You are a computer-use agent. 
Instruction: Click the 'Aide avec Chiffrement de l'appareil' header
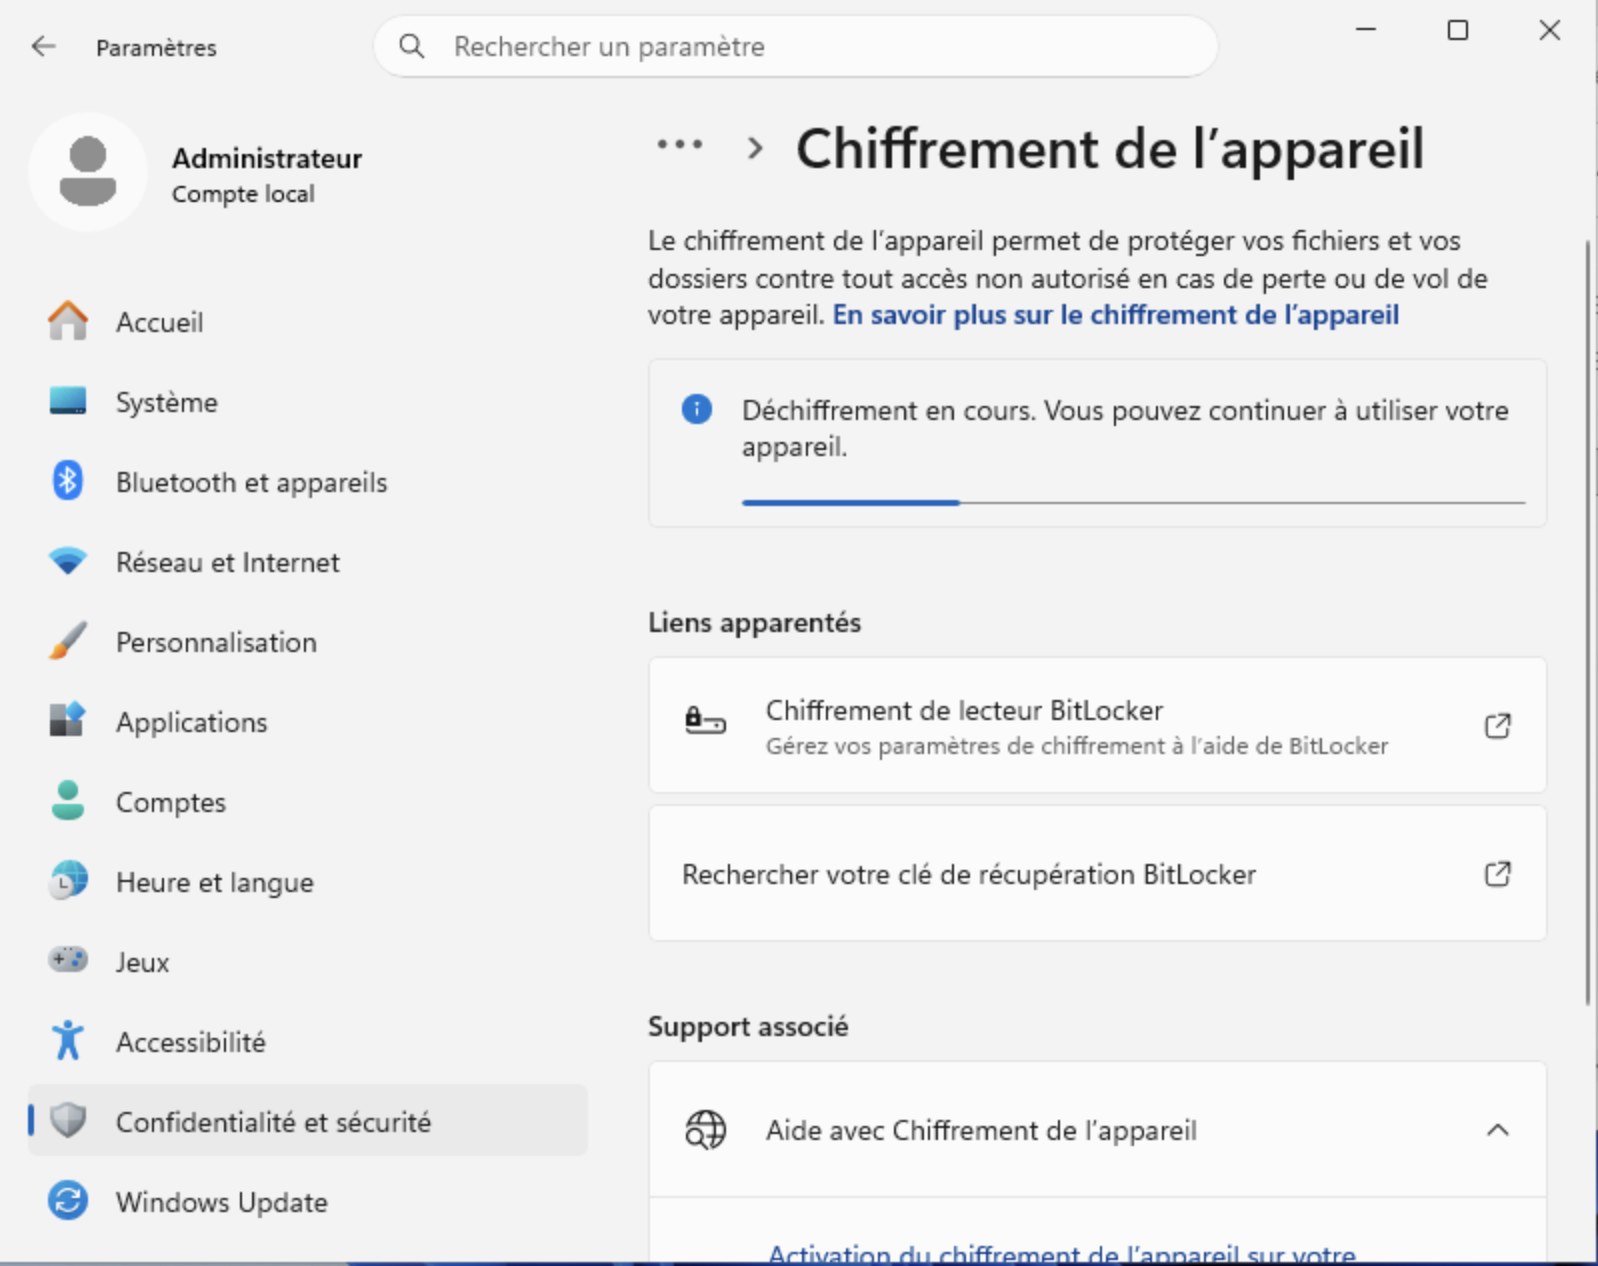(x=1097, y=1130)
